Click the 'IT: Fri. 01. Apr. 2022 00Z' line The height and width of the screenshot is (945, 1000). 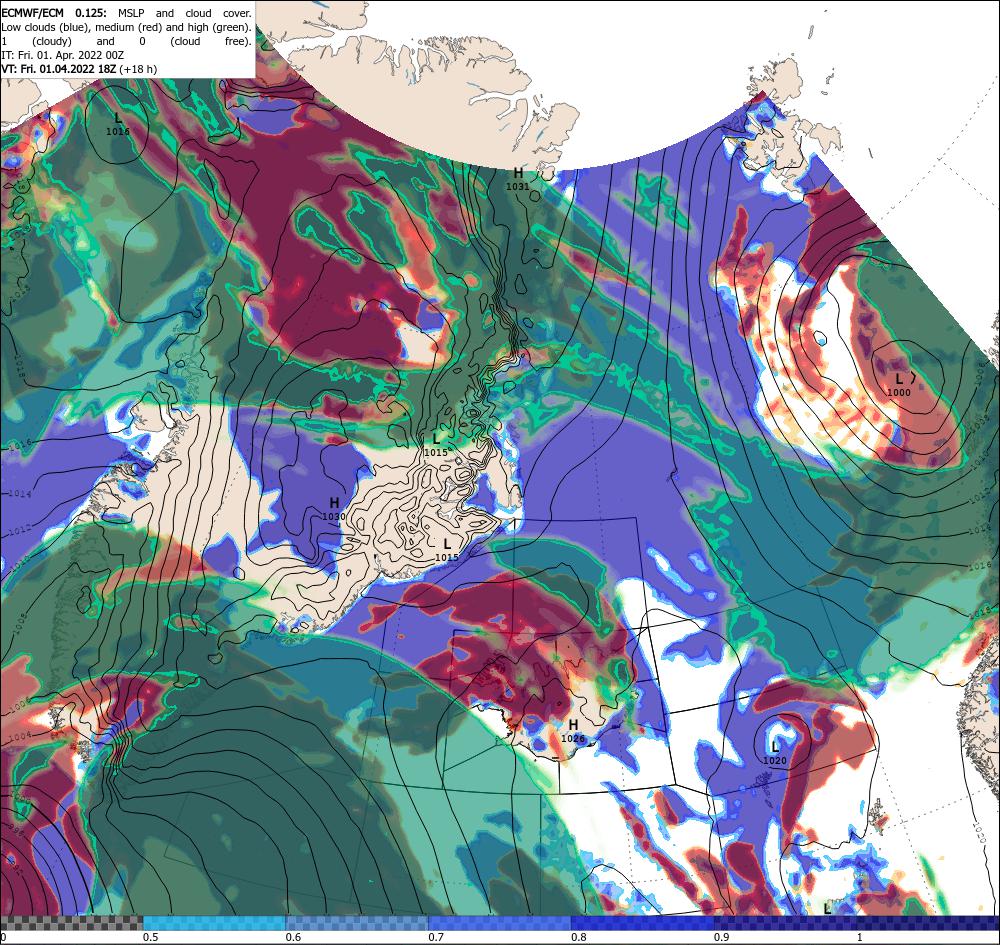pos(62,55)
